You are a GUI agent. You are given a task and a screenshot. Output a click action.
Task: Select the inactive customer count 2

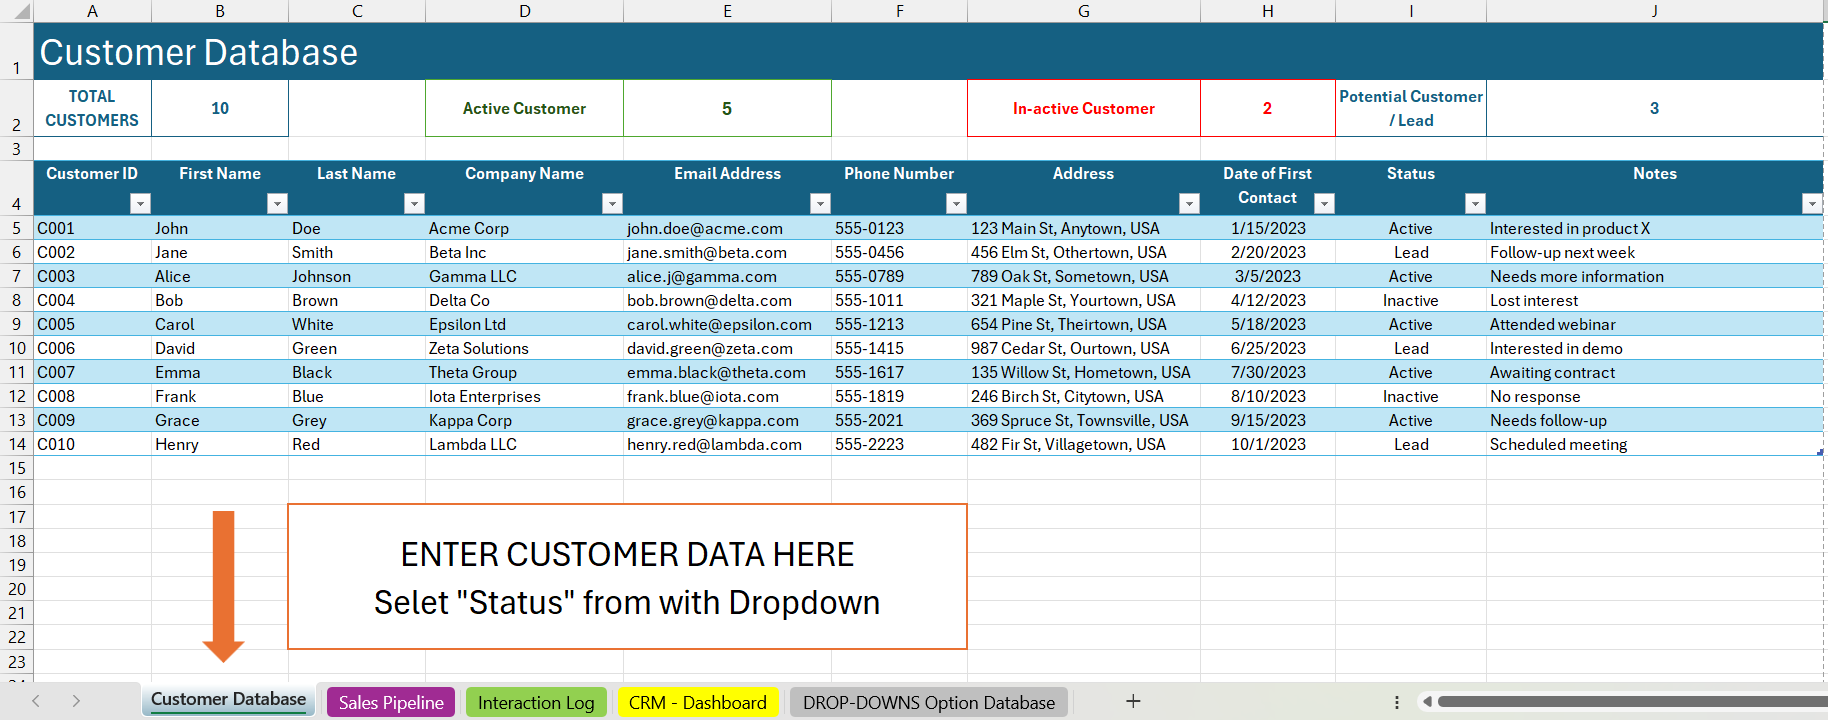[1268, 108]
